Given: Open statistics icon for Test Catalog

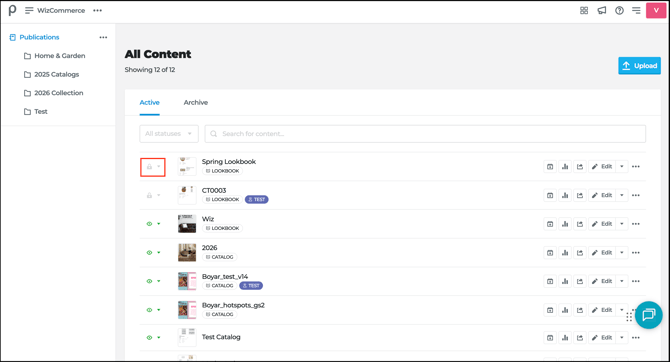Looking at the screenshot, I should [565, 338].
